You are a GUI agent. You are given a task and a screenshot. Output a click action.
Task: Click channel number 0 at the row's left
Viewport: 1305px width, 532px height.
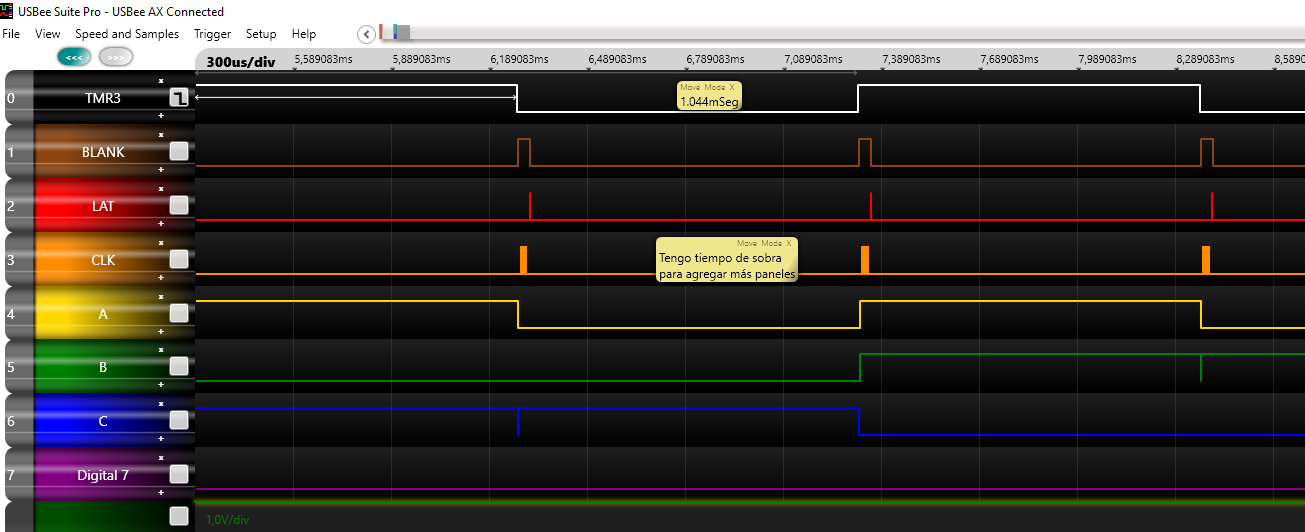[x=11, y=98]
